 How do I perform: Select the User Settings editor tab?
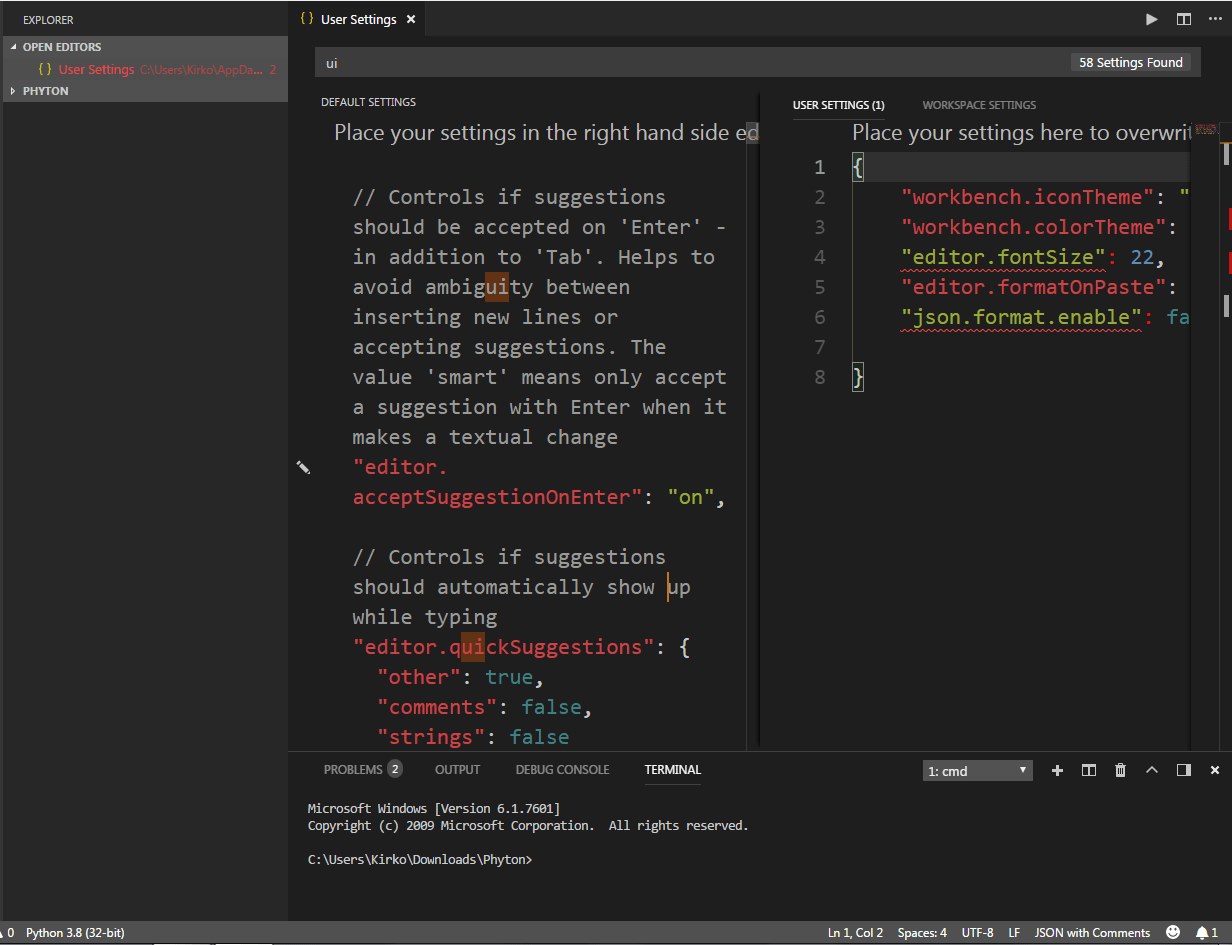[358, 19]
